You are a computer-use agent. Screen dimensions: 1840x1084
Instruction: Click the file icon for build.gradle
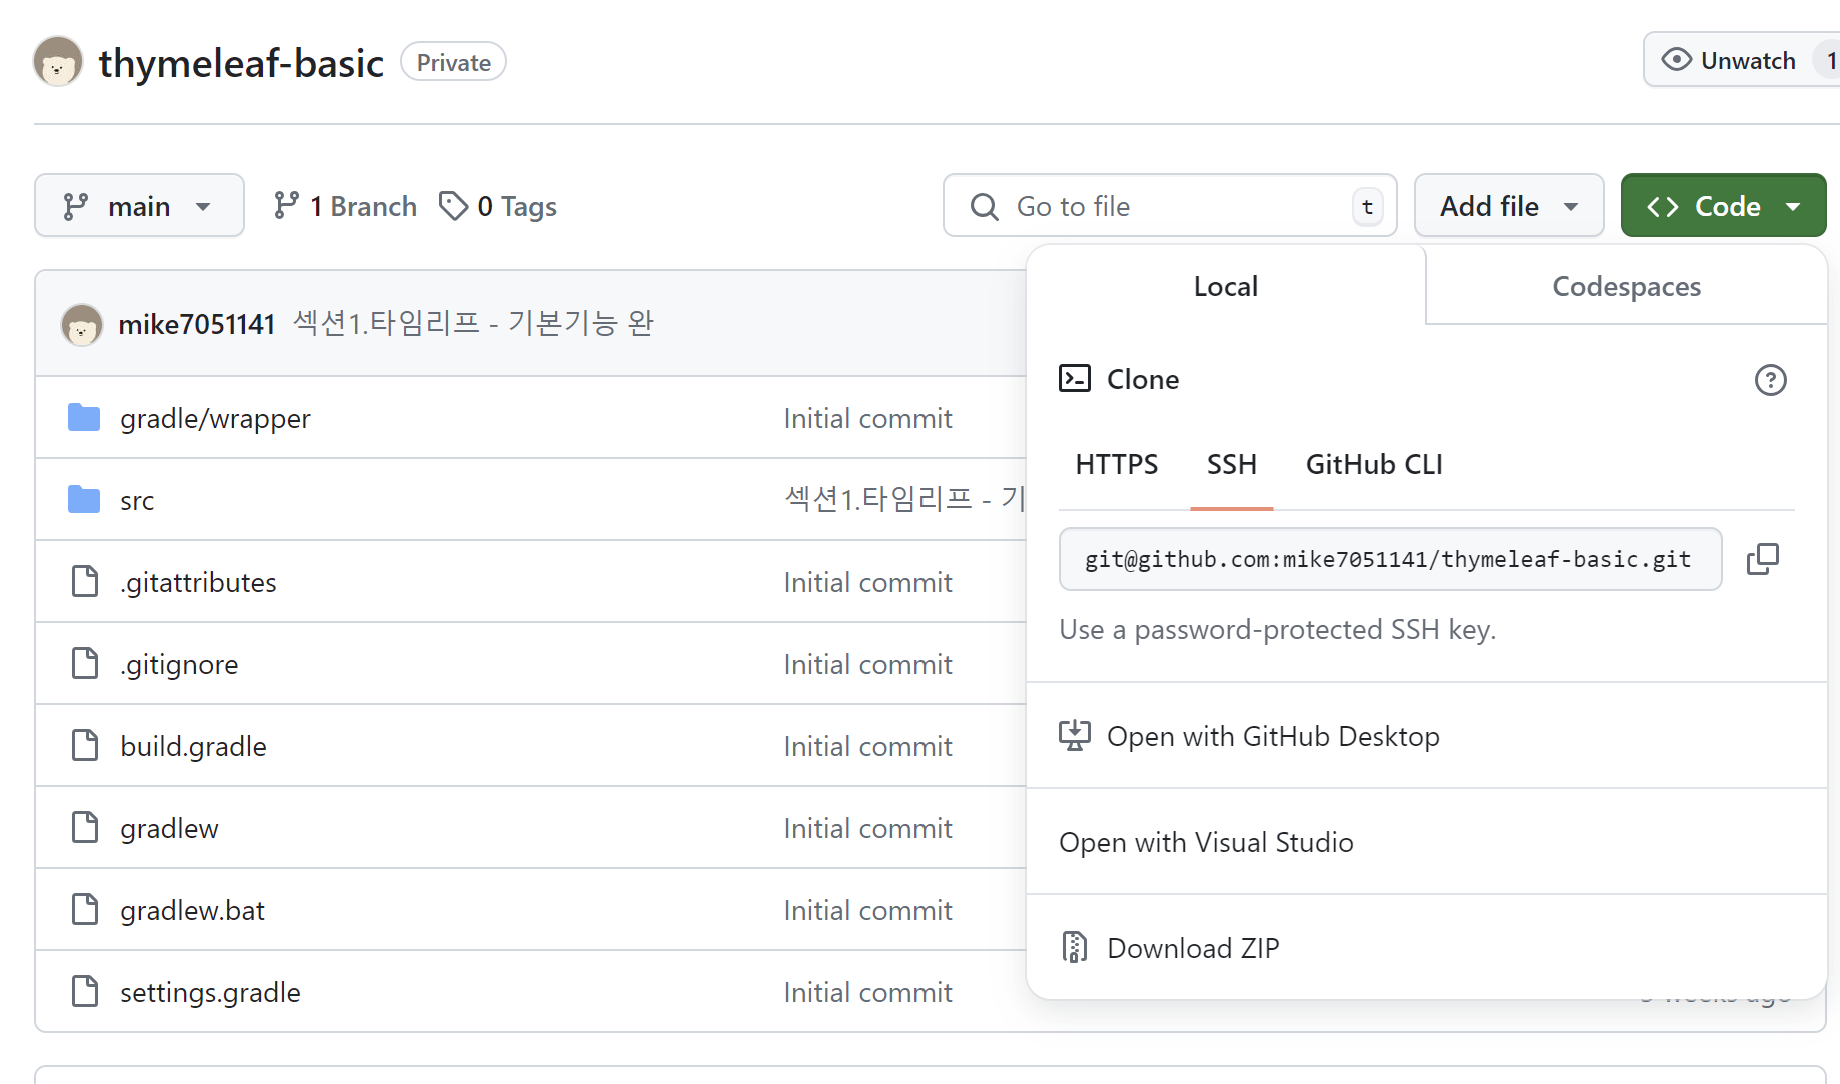pos(85,745)
